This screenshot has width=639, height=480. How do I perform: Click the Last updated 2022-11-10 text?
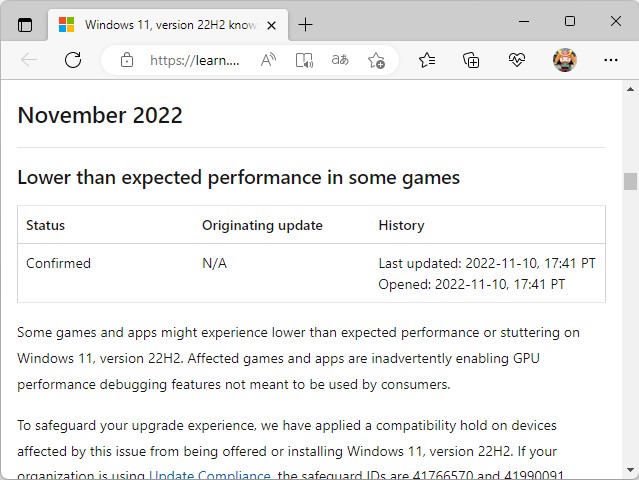[487, 263]
